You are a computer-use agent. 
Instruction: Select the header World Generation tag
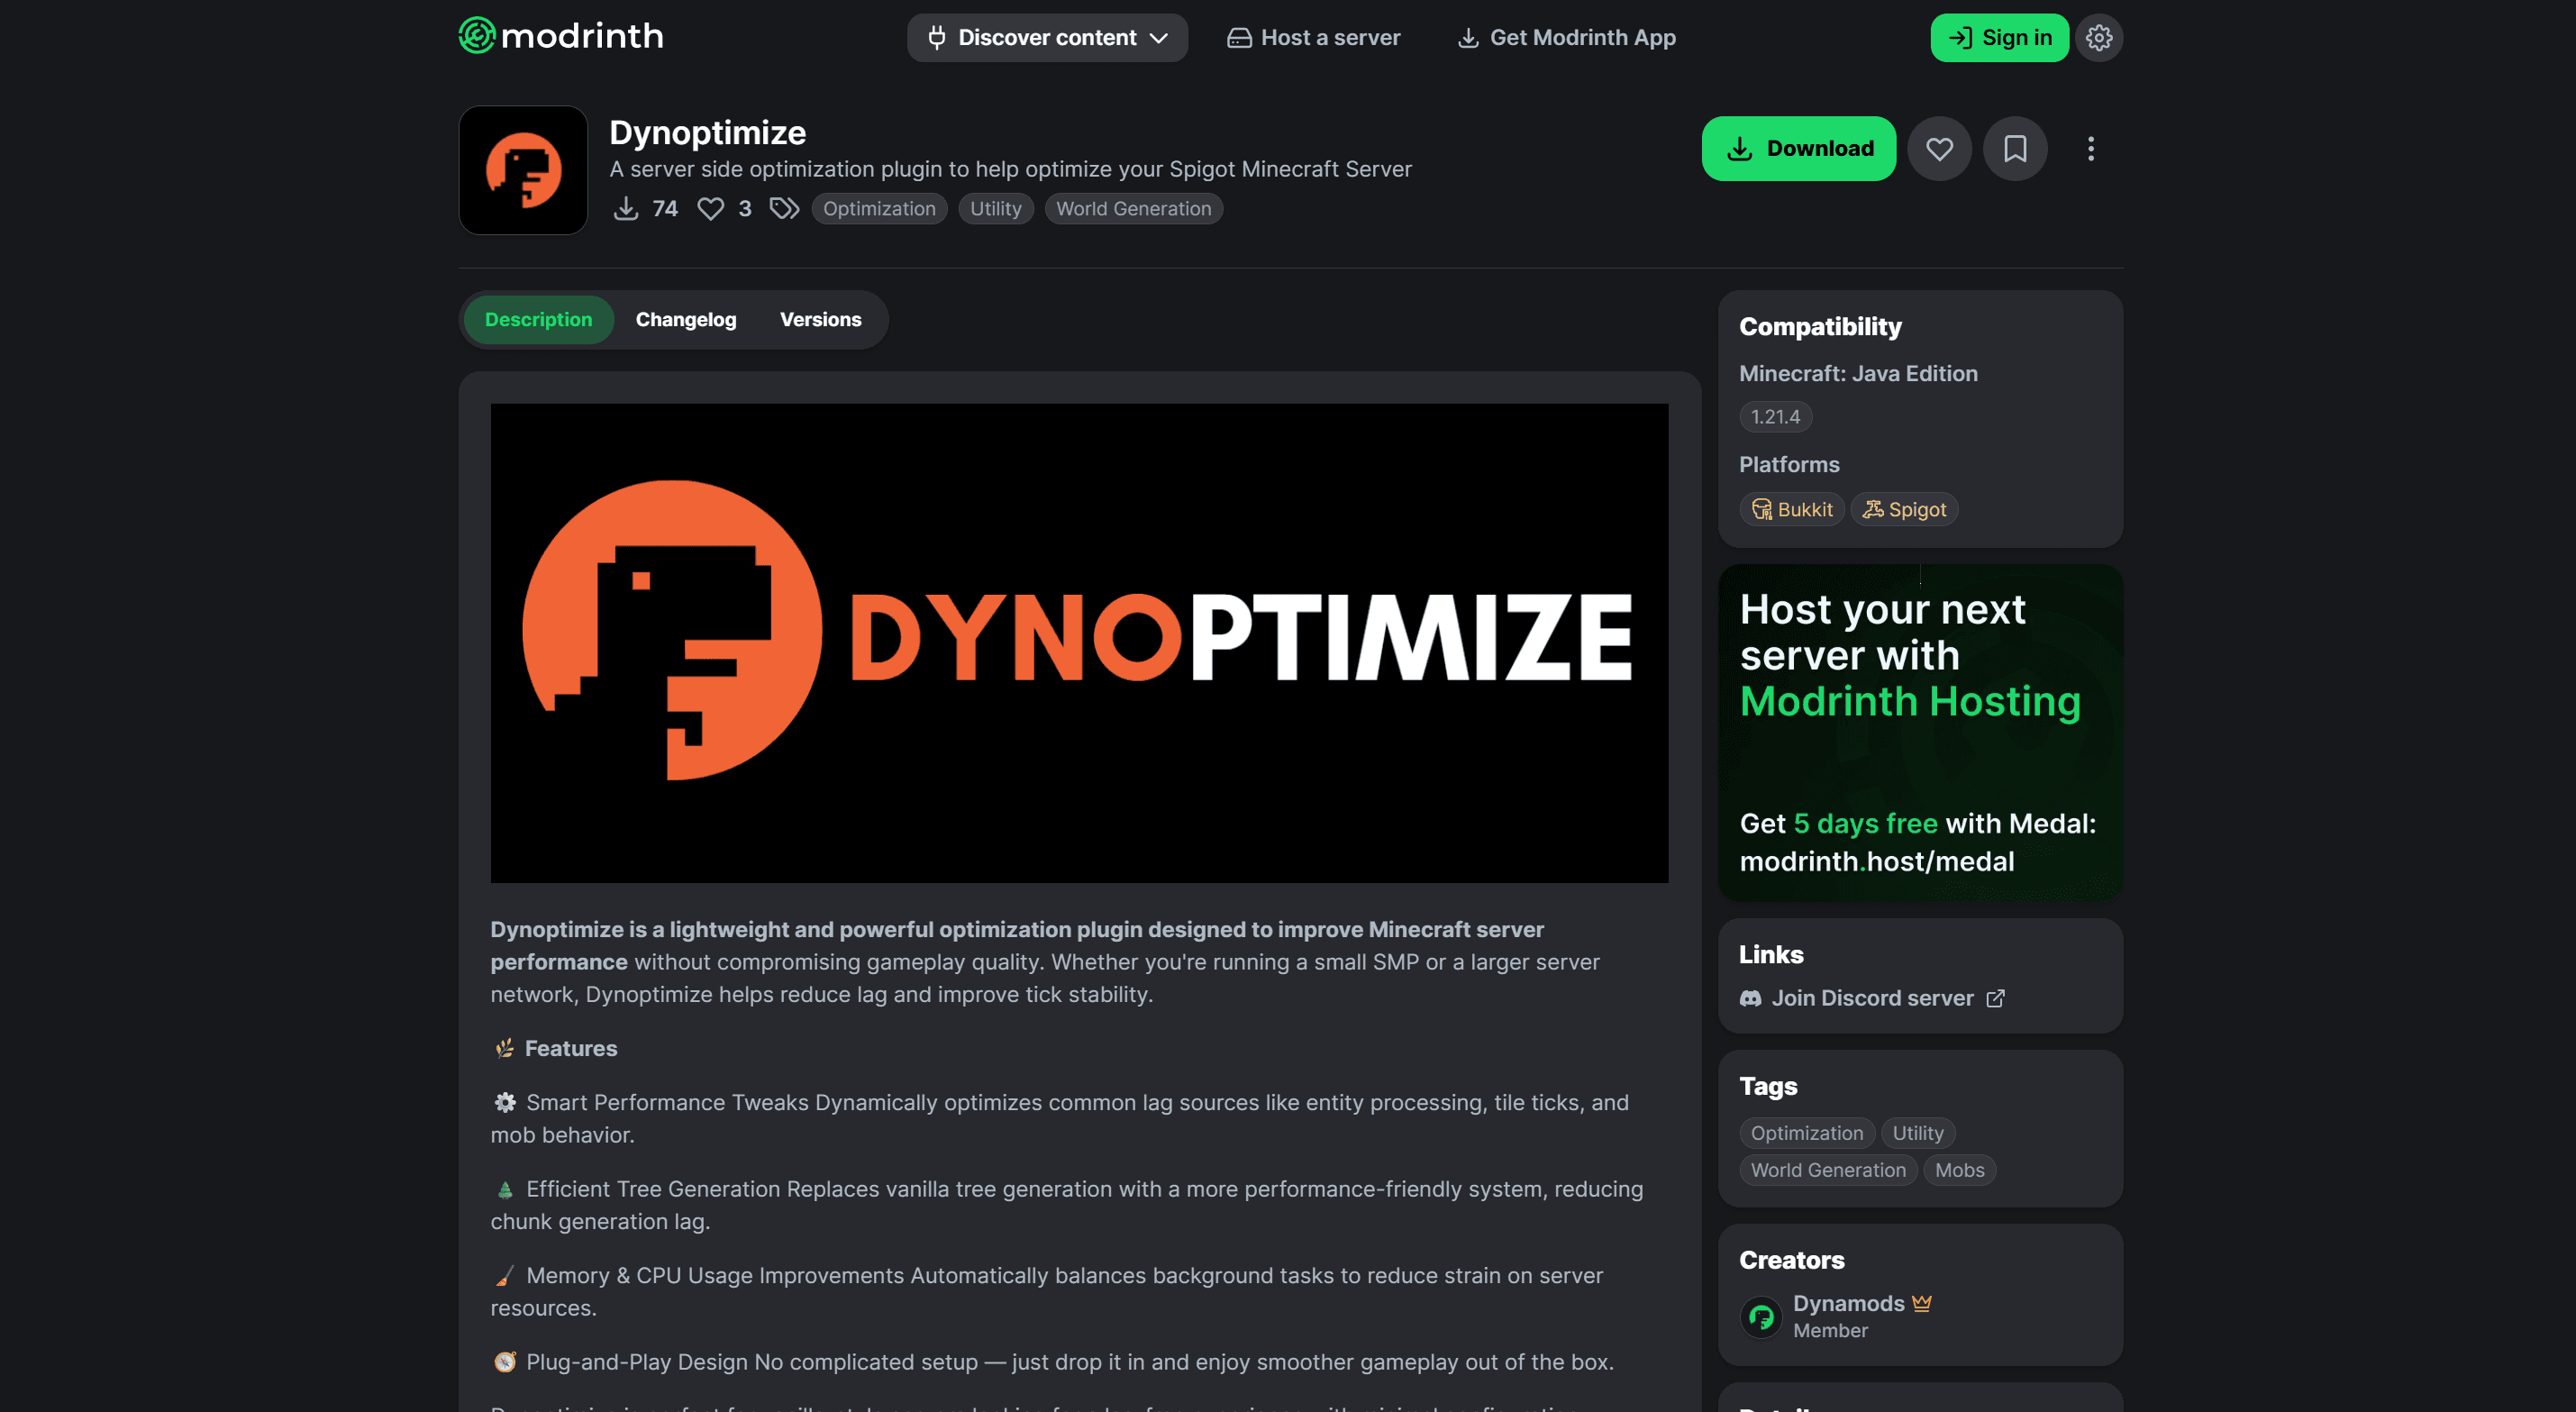click(1133, 208)
